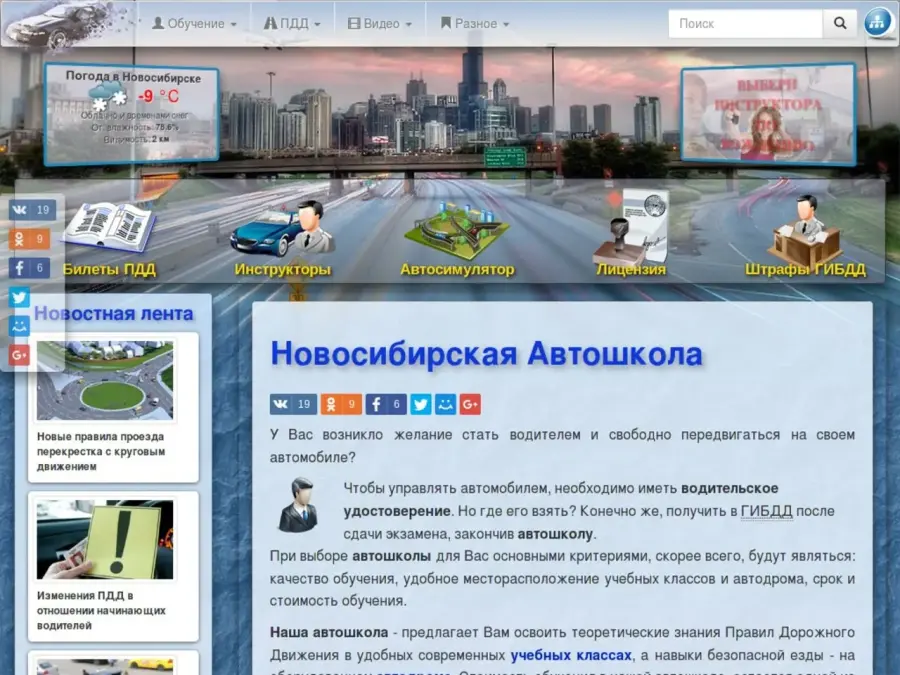Share via Twitter in left floating sidebar
This screenshot has width=900, height=675.
coord(20,297)
